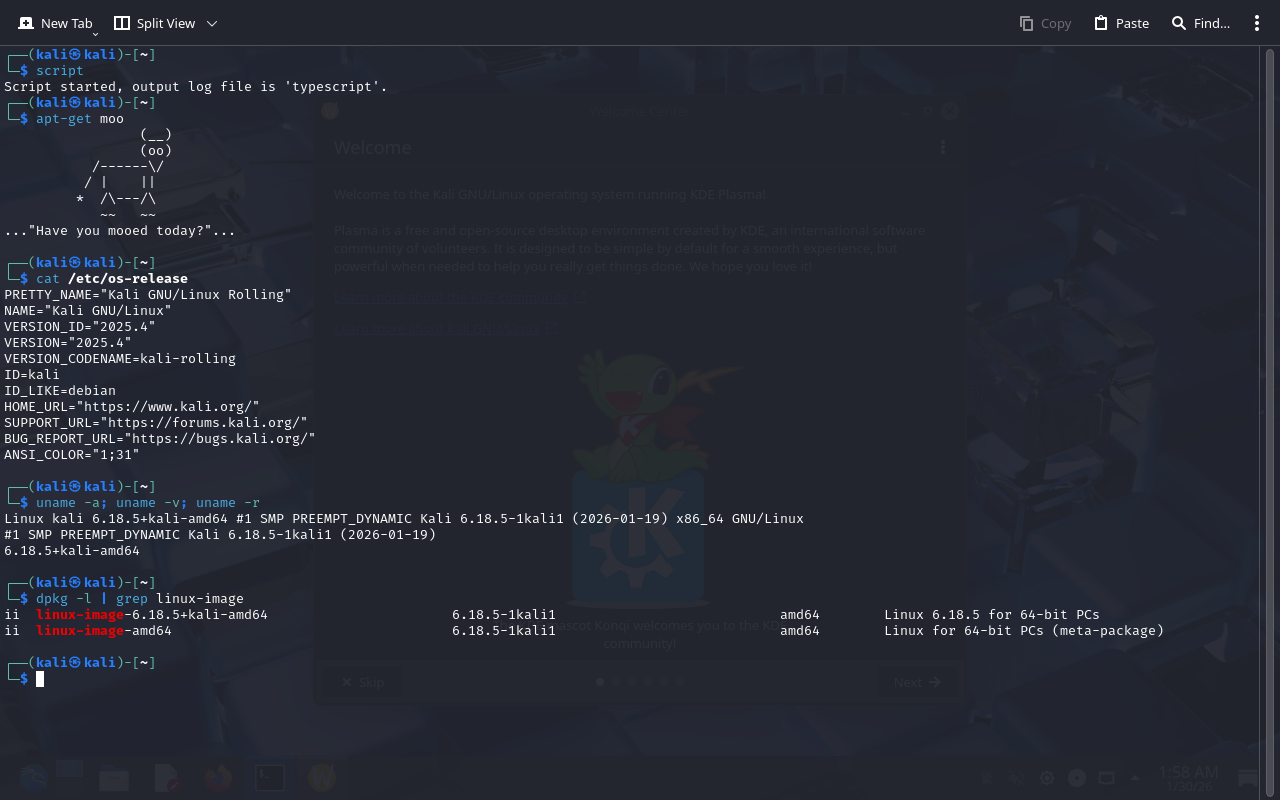The image size is (1280, 800).
Task: Open the New Tab dropdown arrow
Action: 95,34
